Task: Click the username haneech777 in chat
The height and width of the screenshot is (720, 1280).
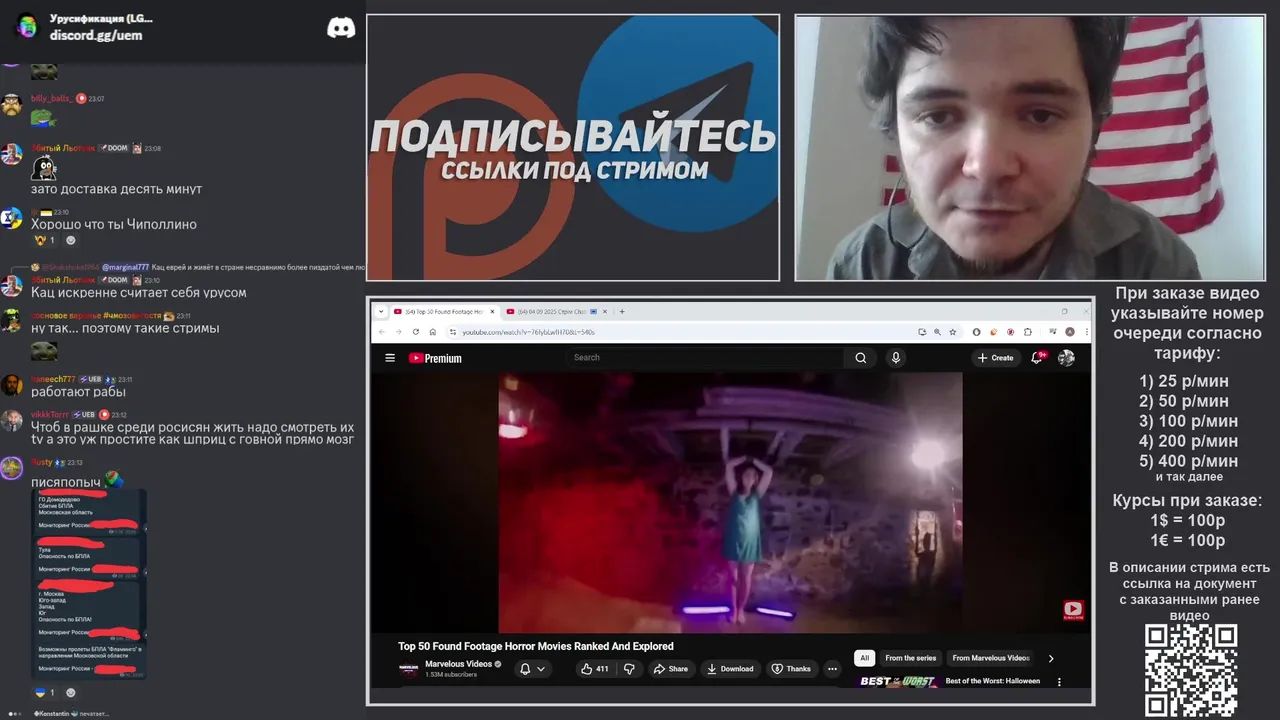Action: [x=53, y=379]
